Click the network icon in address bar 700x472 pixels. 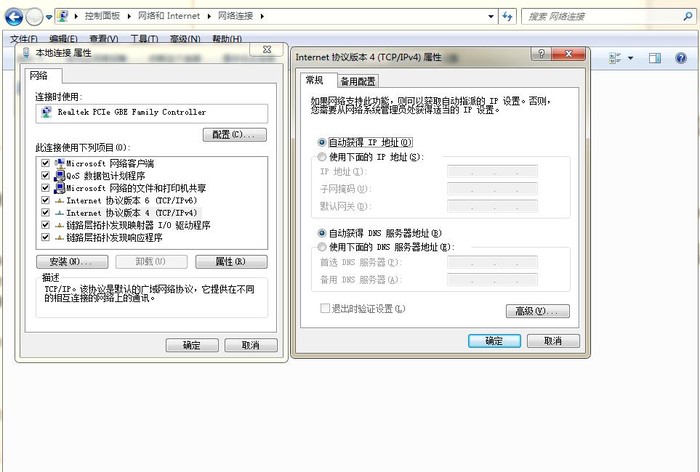pos(64,16)
